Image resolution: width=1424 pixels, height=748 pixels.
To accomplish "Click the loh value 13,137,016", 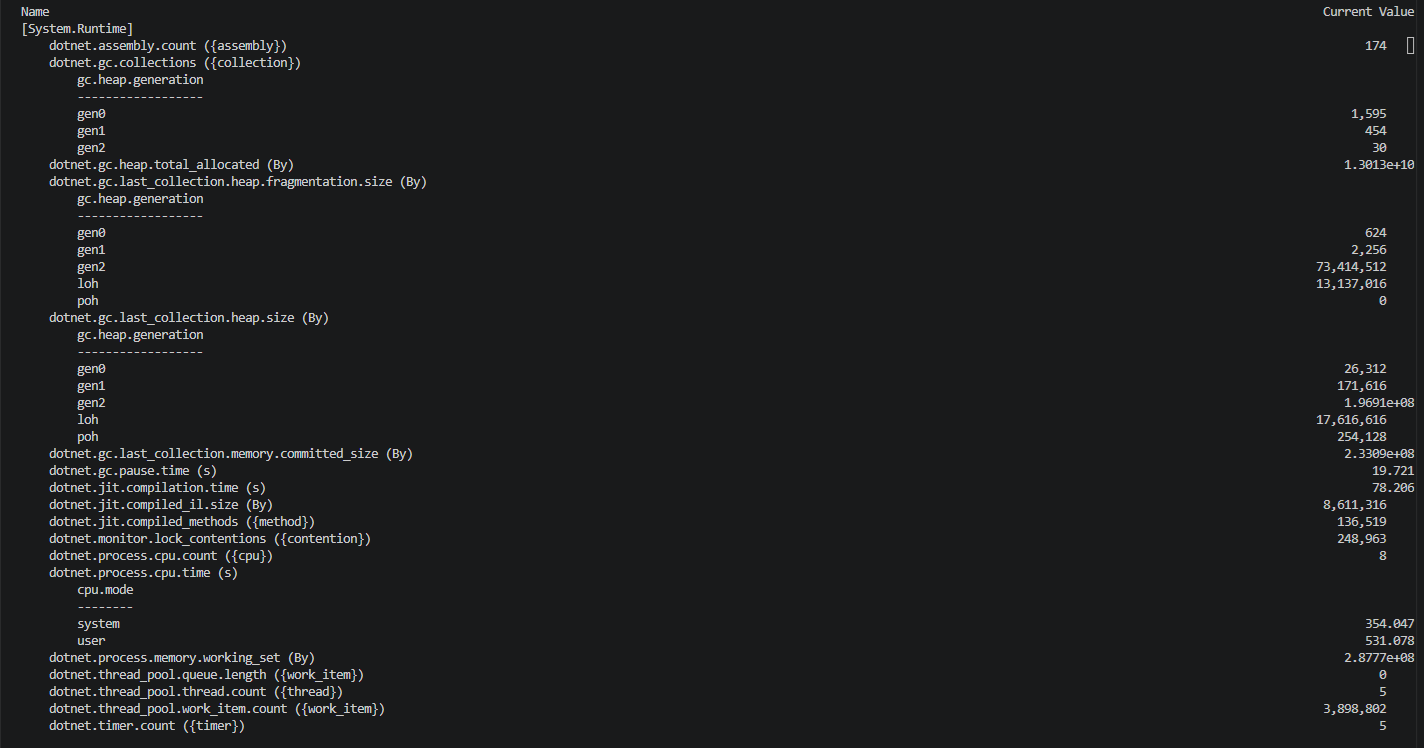I will pos(1351,284).
